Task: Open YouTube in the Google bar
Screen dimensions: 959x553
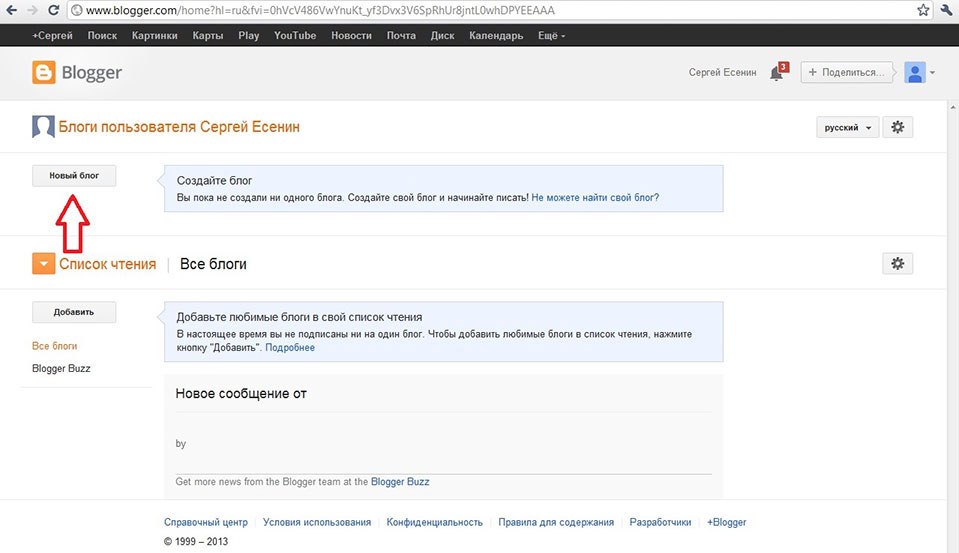Action: 295,35
